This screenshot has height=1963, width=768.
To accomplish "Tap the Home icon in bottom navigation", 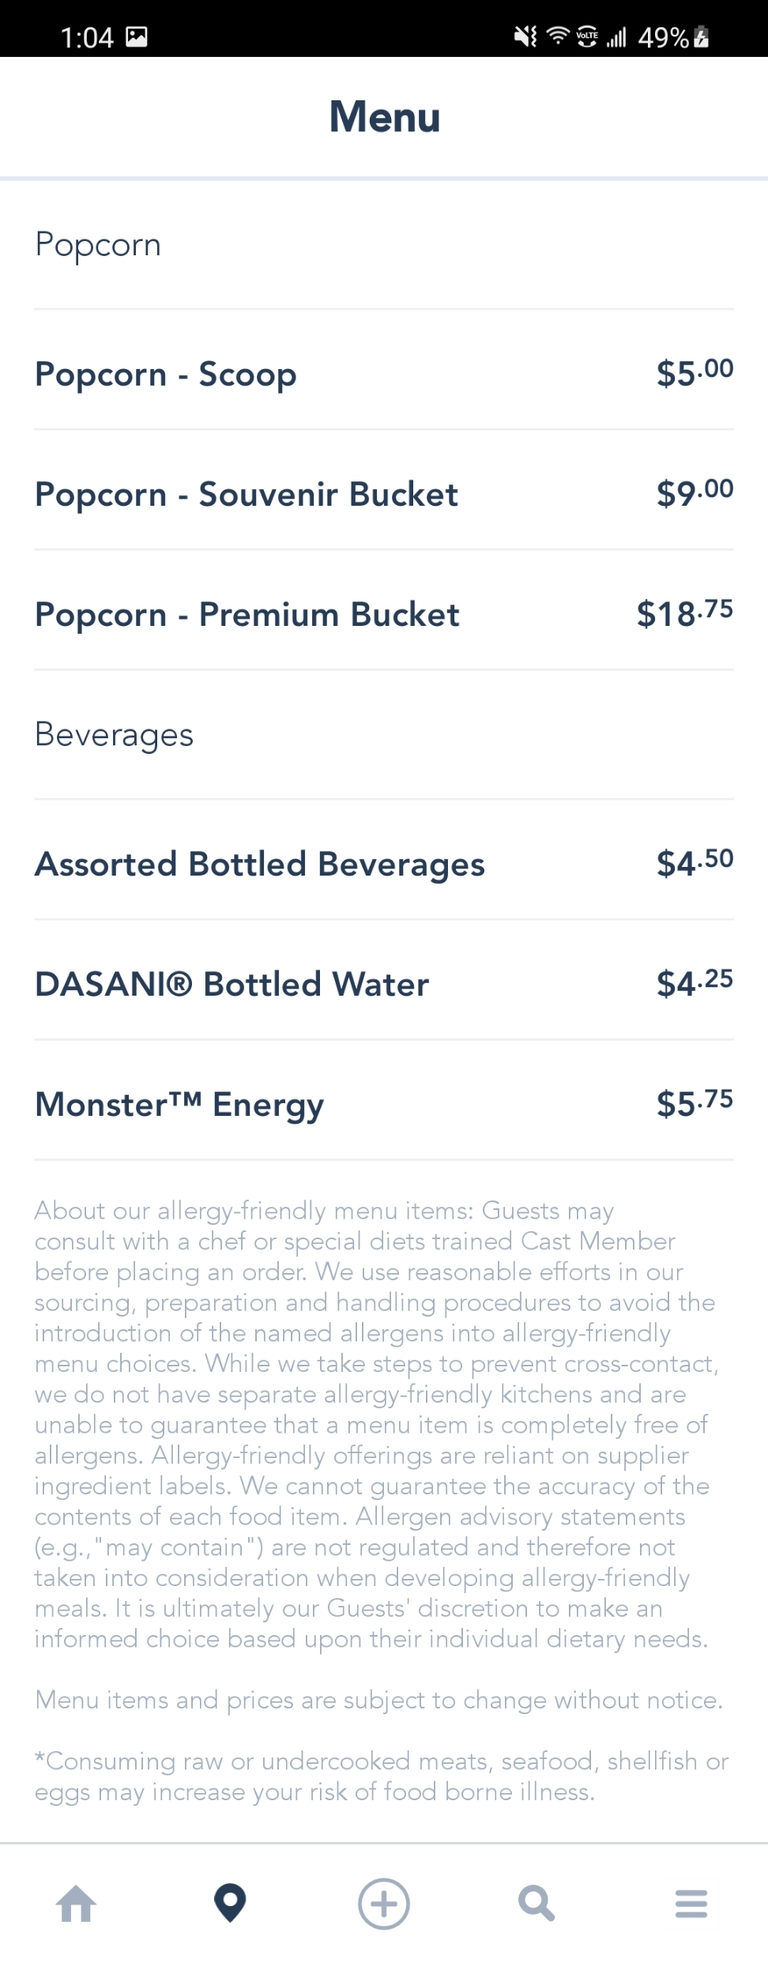I will click(x=76, y=1903).
